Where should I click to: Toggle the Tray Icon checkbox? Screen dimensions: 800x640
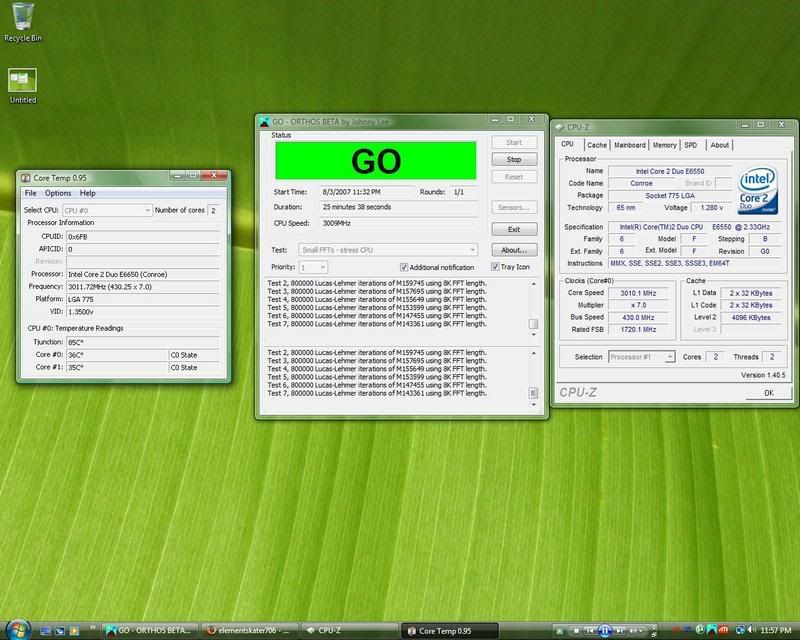pos(494,267)
